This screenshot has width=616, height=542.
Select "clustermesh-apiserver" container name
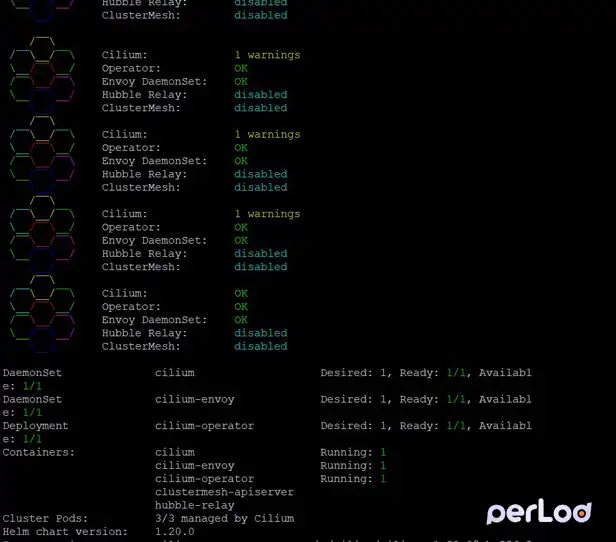[224, 492]
